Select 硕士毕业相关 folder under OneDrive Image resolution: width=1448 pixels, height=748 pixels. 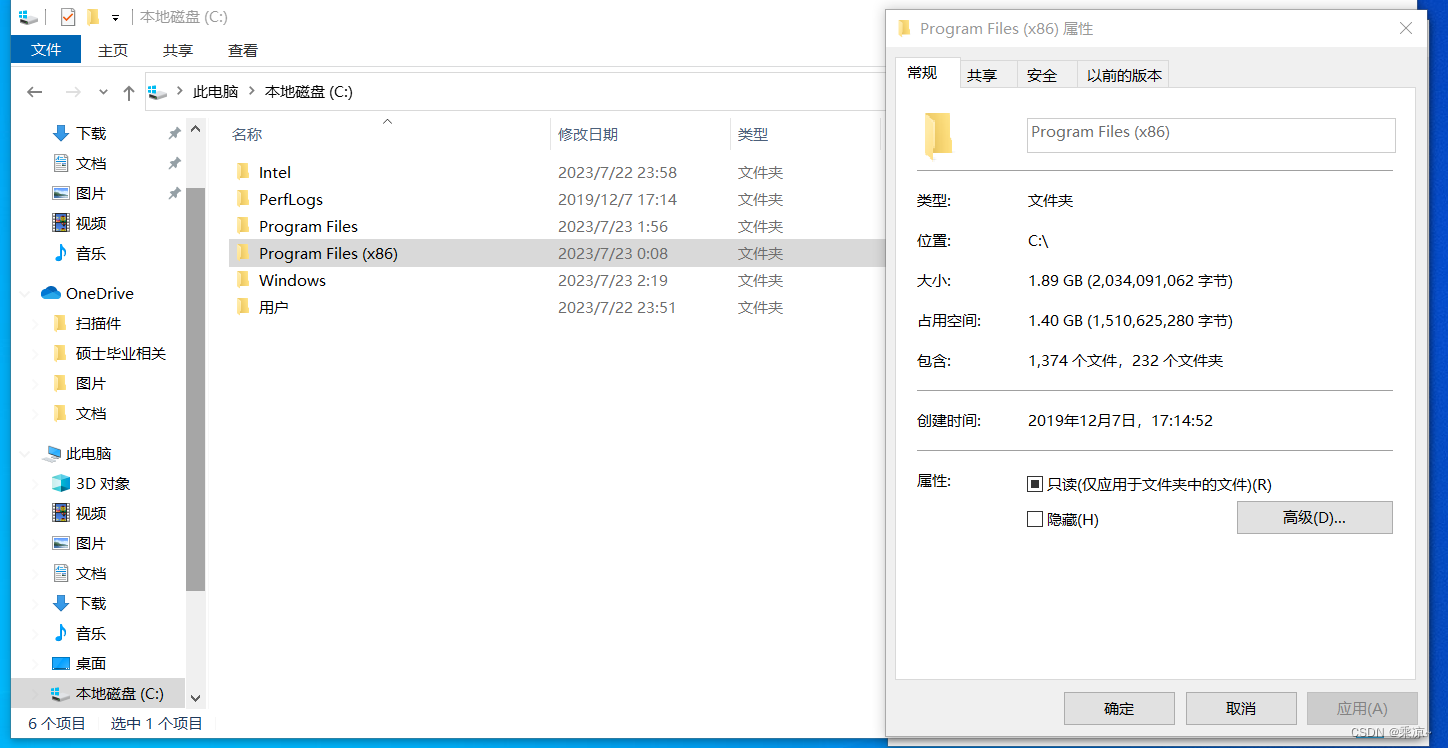point(121,353)
